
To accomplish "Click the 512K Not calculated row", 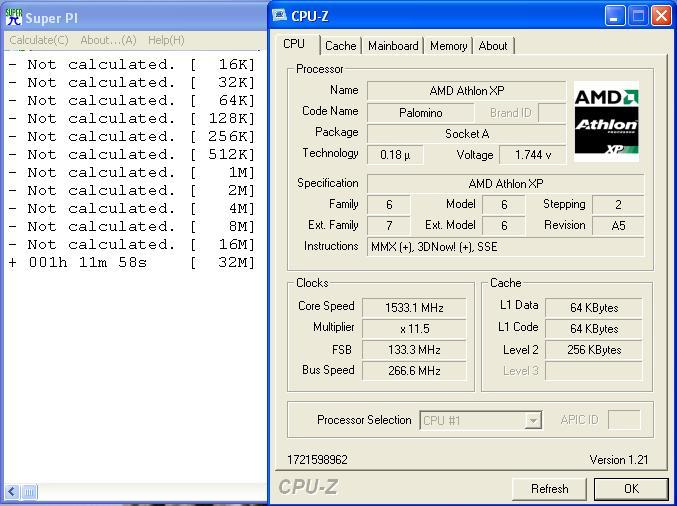I will (132, 155).
